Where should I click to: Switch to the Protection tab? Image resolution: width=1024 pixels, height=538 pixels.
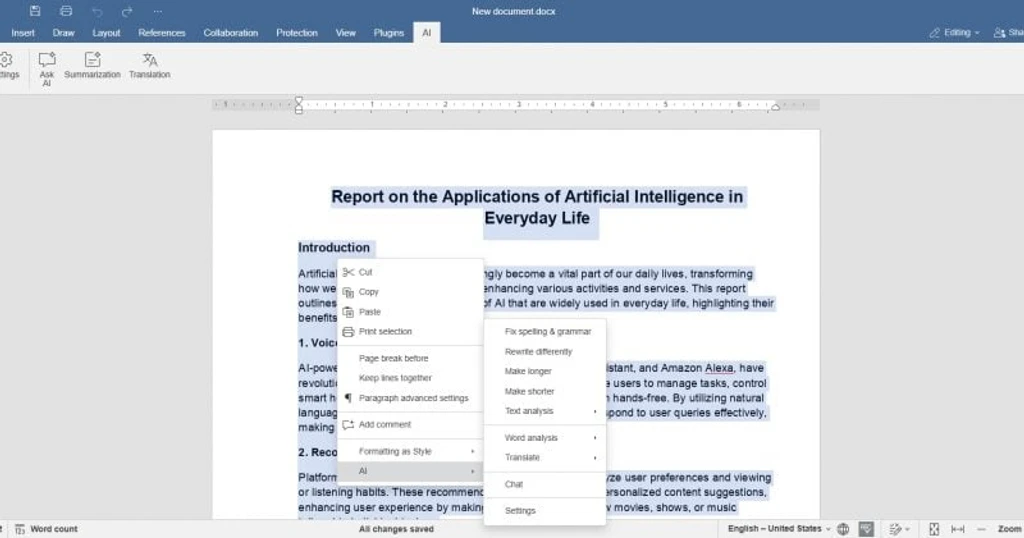(x=296, y=33)
